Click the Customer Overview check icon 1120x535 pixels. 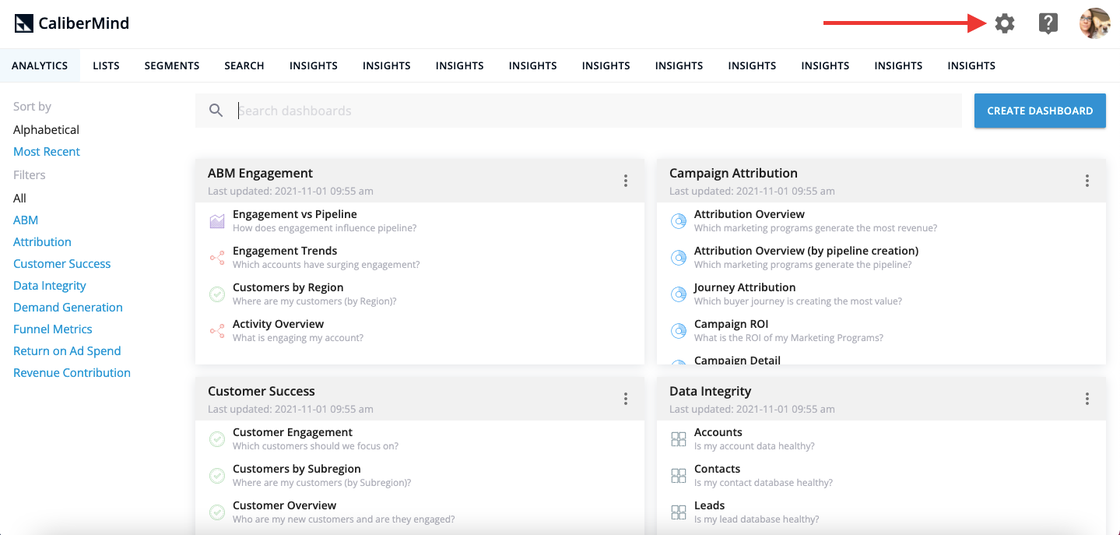pos(217,511)
